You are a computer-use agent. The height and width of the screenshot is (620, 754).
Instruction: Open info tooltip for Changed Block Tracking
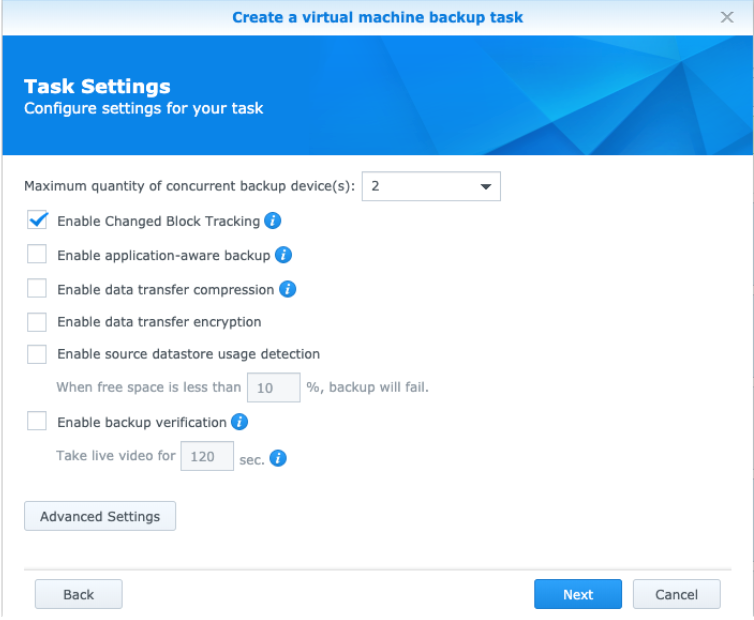tap(273, 221)
